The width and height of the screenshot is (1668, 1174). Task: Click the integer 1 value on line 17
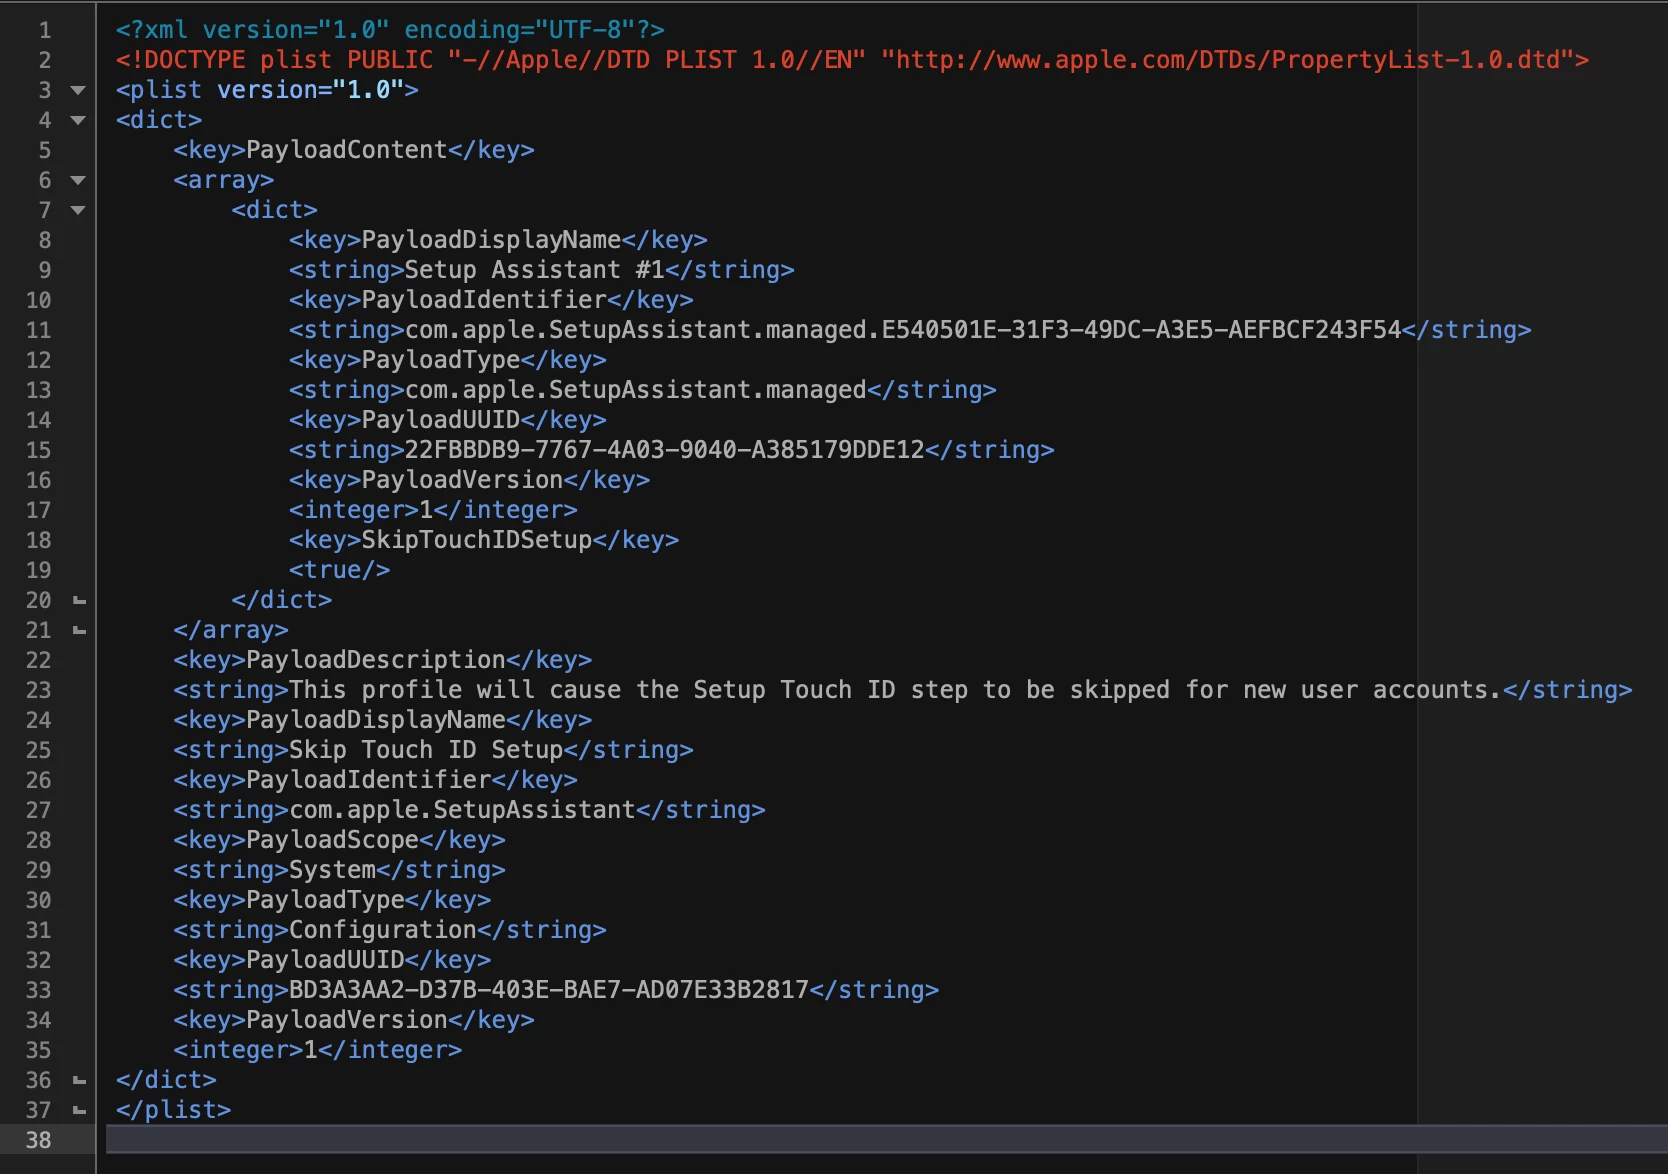coord(426,510)
